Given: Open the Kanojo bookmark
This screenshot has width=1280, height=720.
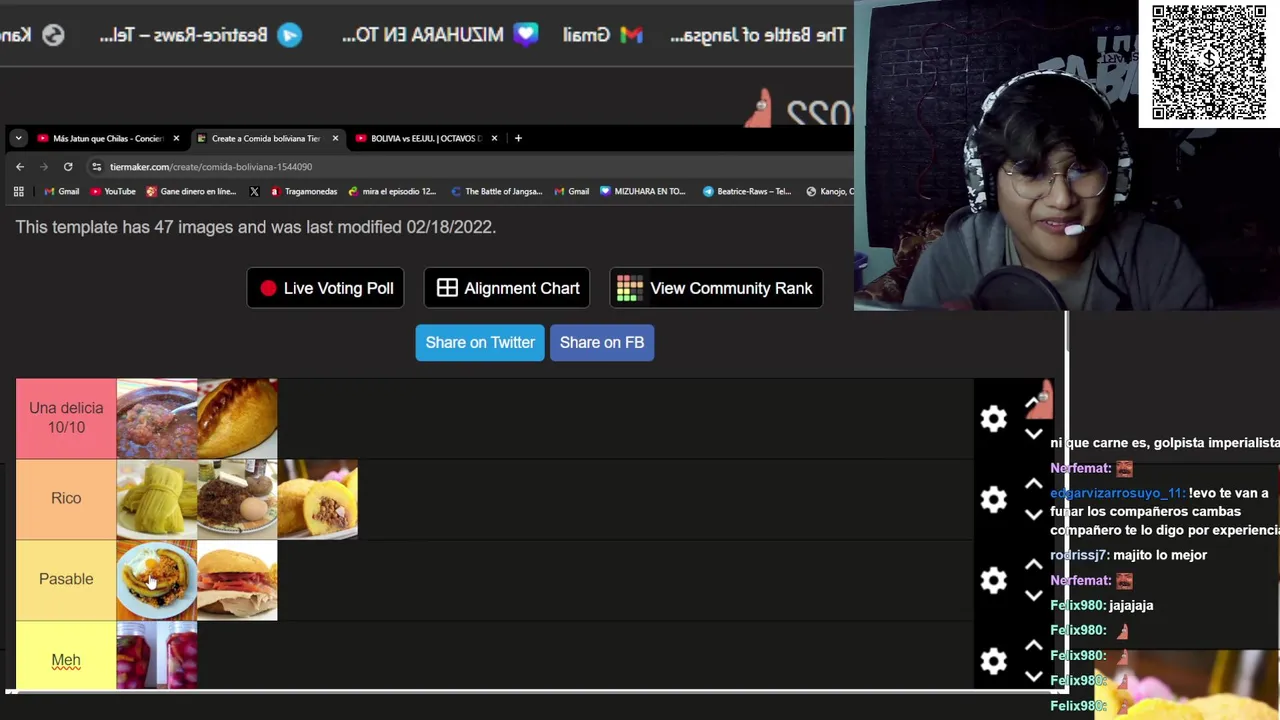Looking at the screenshot, I should (829, 191).
